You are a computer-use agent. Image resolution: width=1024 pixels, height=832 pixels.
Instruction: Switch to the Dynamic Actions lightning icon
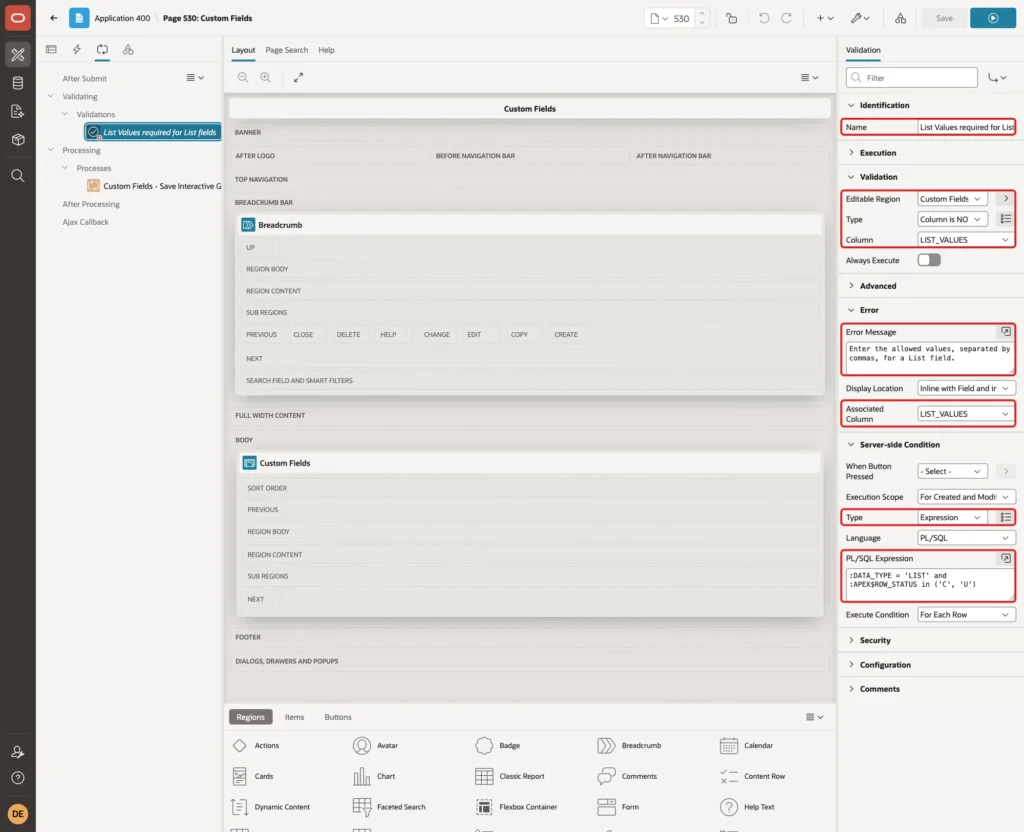tap(76, 49)
